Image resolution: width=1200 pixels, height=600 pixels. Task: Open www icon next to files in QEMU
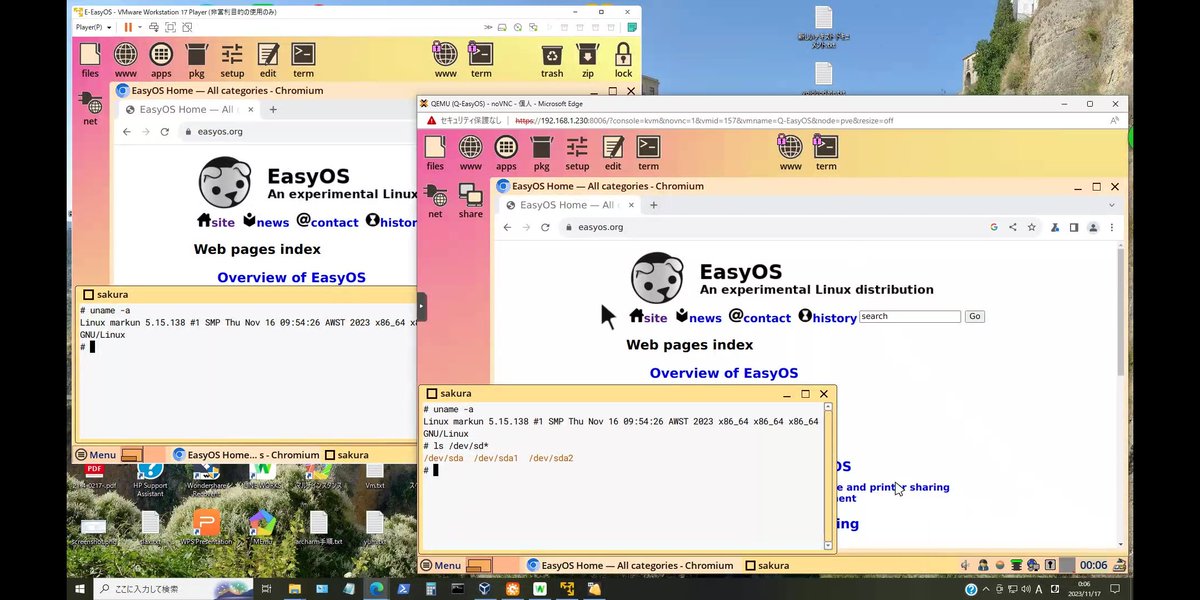pos(471,153)
